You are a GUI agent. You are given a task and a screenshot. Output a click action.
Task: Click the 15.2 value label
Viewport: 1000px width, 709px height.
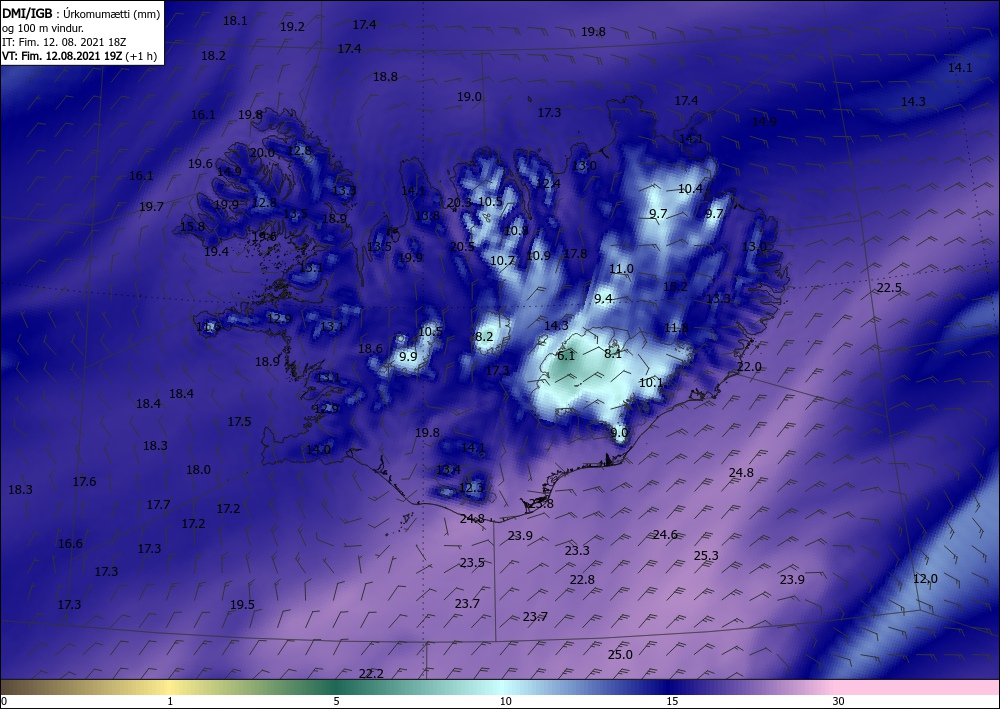coord(675,286)
